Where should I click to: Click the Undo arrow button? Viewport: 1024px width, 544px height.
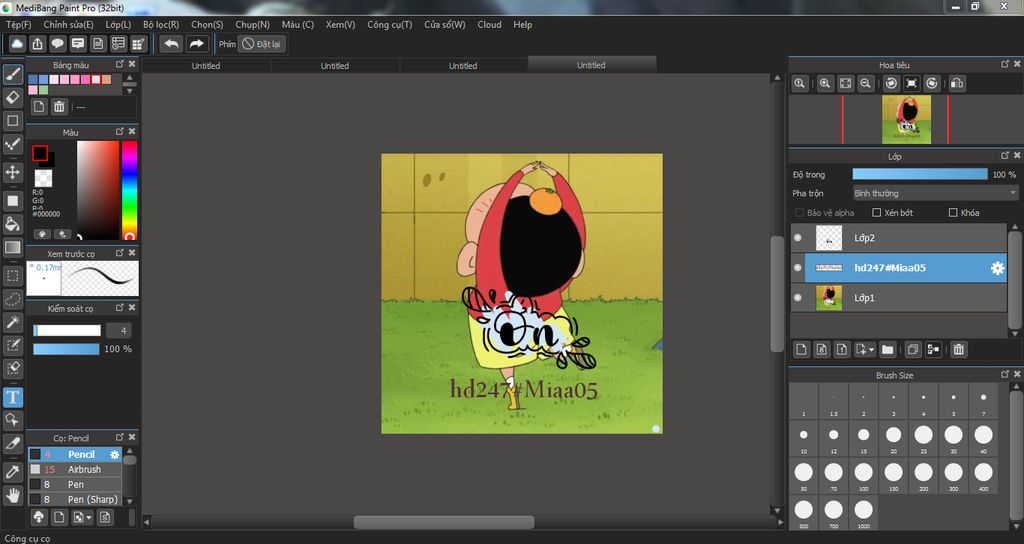coord(172,44)
